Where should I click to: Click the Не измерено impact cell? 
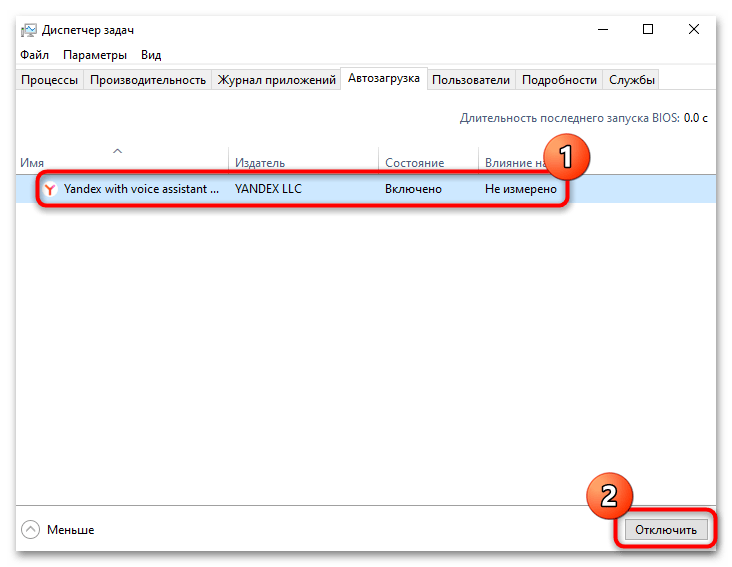[x=521, y=189]
